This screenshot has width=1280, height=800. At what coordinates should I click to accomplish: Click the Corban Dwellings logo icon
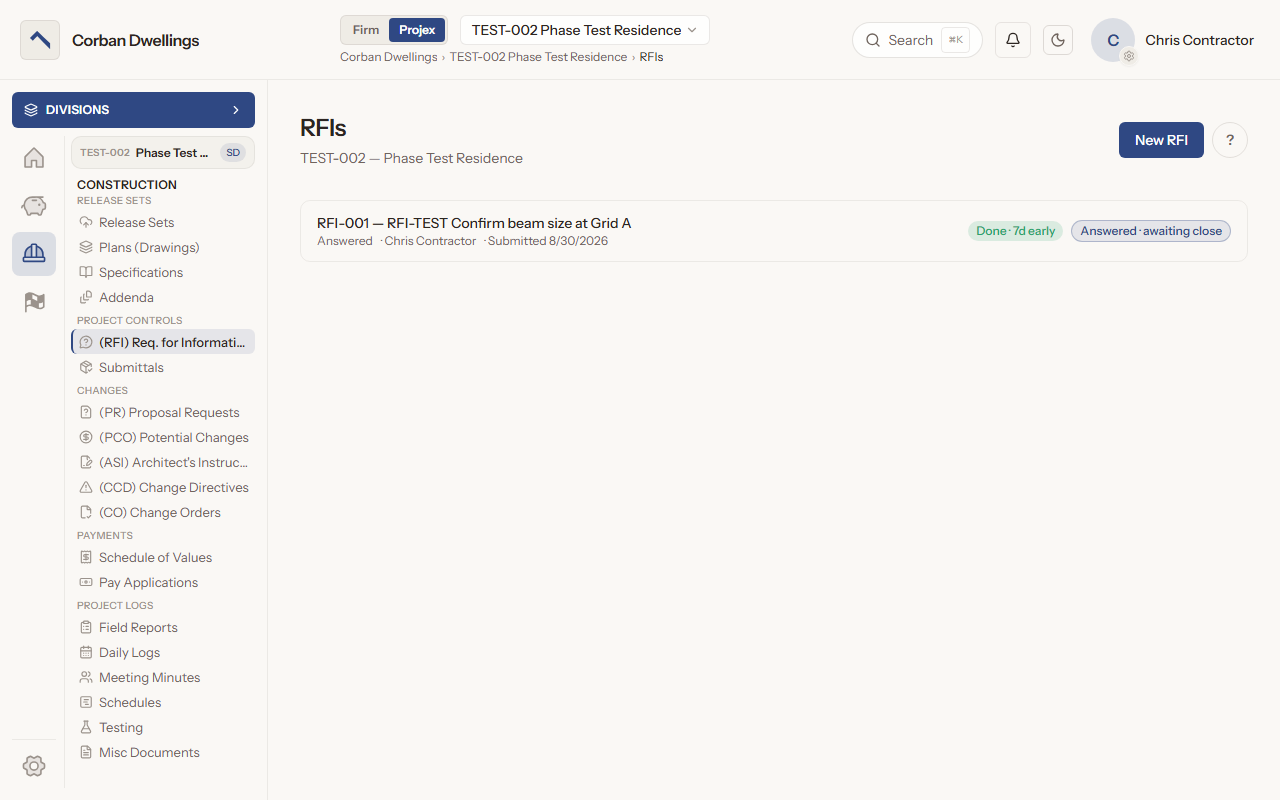[40, 40]
